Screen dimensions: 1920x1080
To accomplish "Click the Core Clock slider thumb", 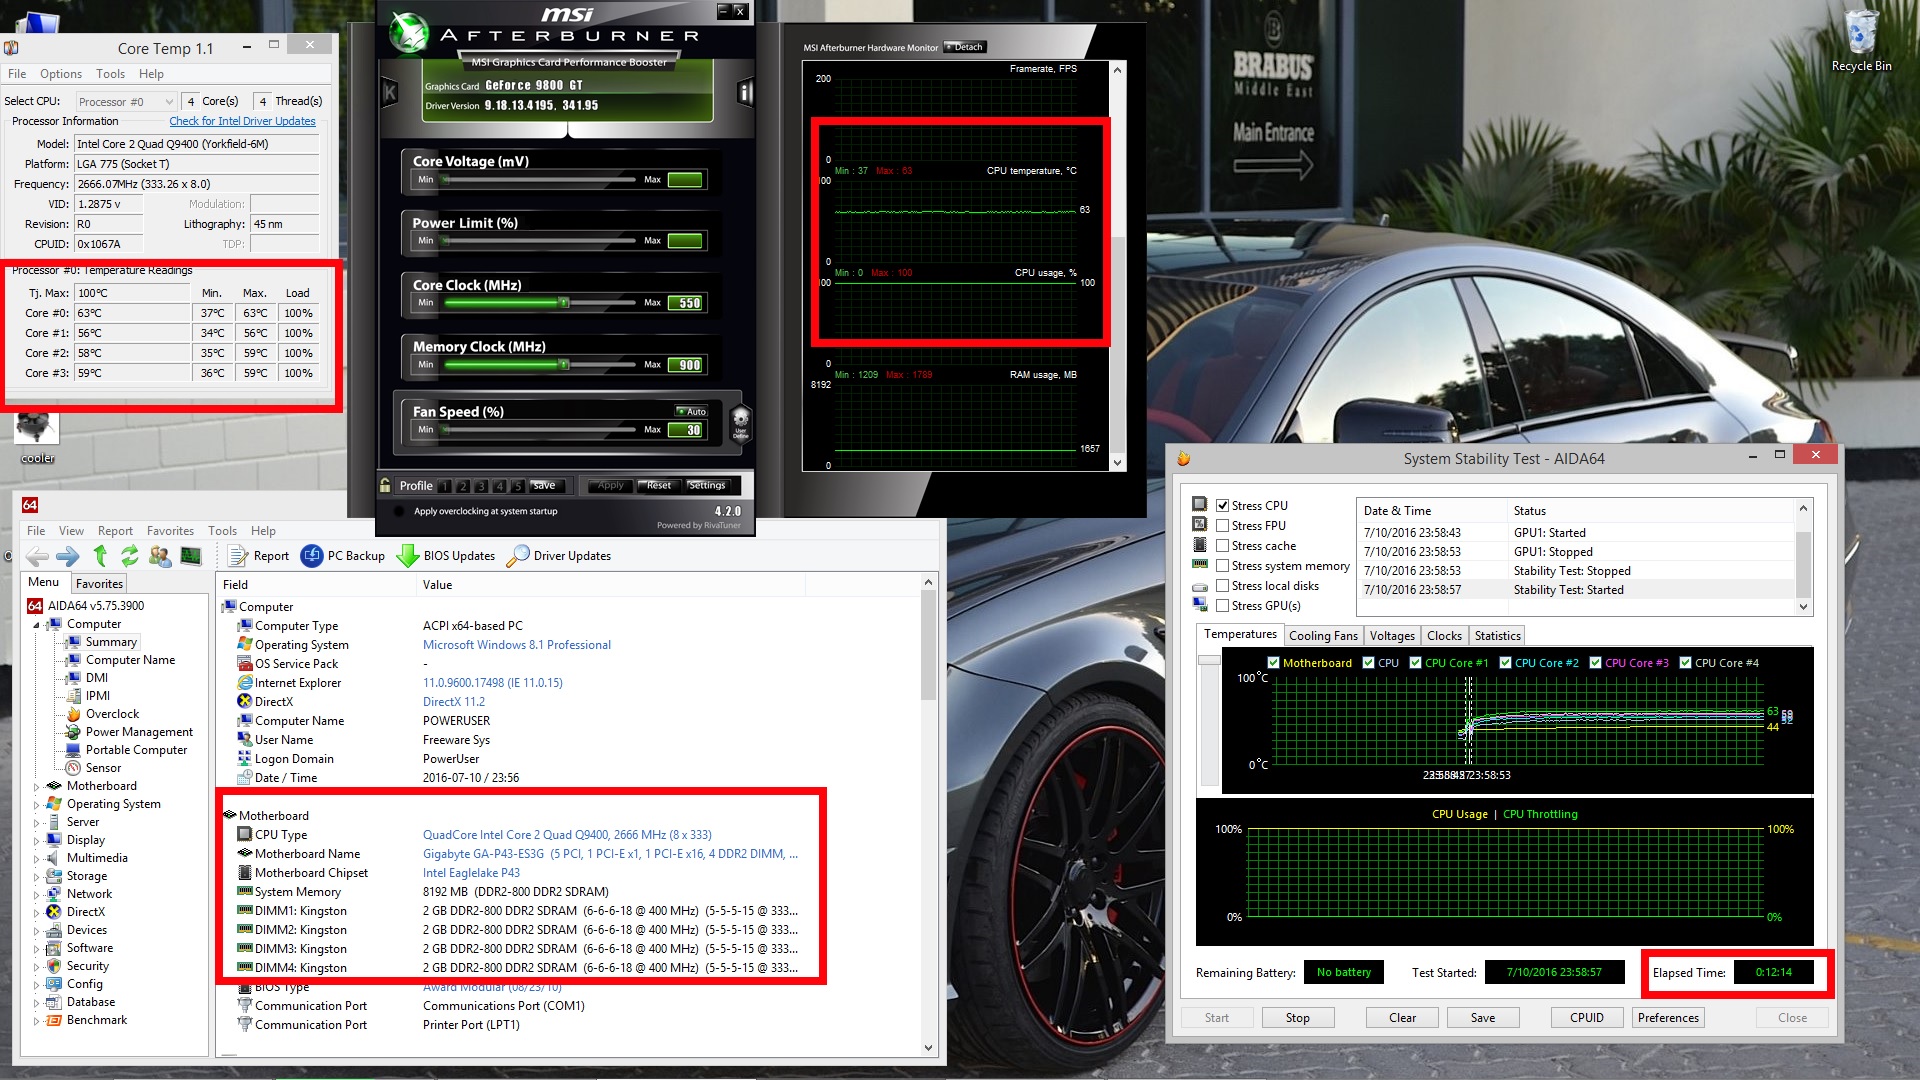I will point(564,302).
